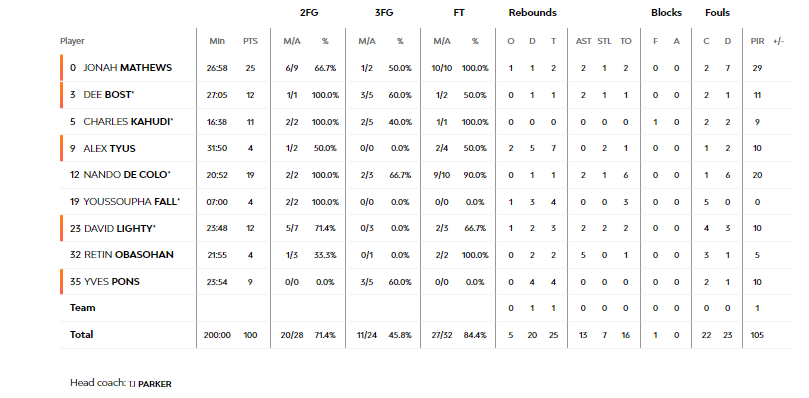Viewport: 809px width, 398px height.
Task: Click the PTS column header
Action: point(250,41)
